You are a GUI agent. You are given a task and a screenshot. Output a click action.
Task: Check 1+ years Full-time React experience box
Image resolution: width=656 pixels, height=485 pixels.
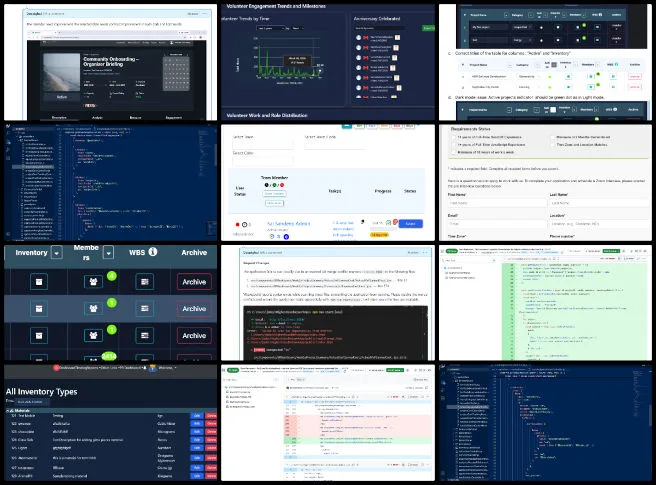tap(454, 137)
